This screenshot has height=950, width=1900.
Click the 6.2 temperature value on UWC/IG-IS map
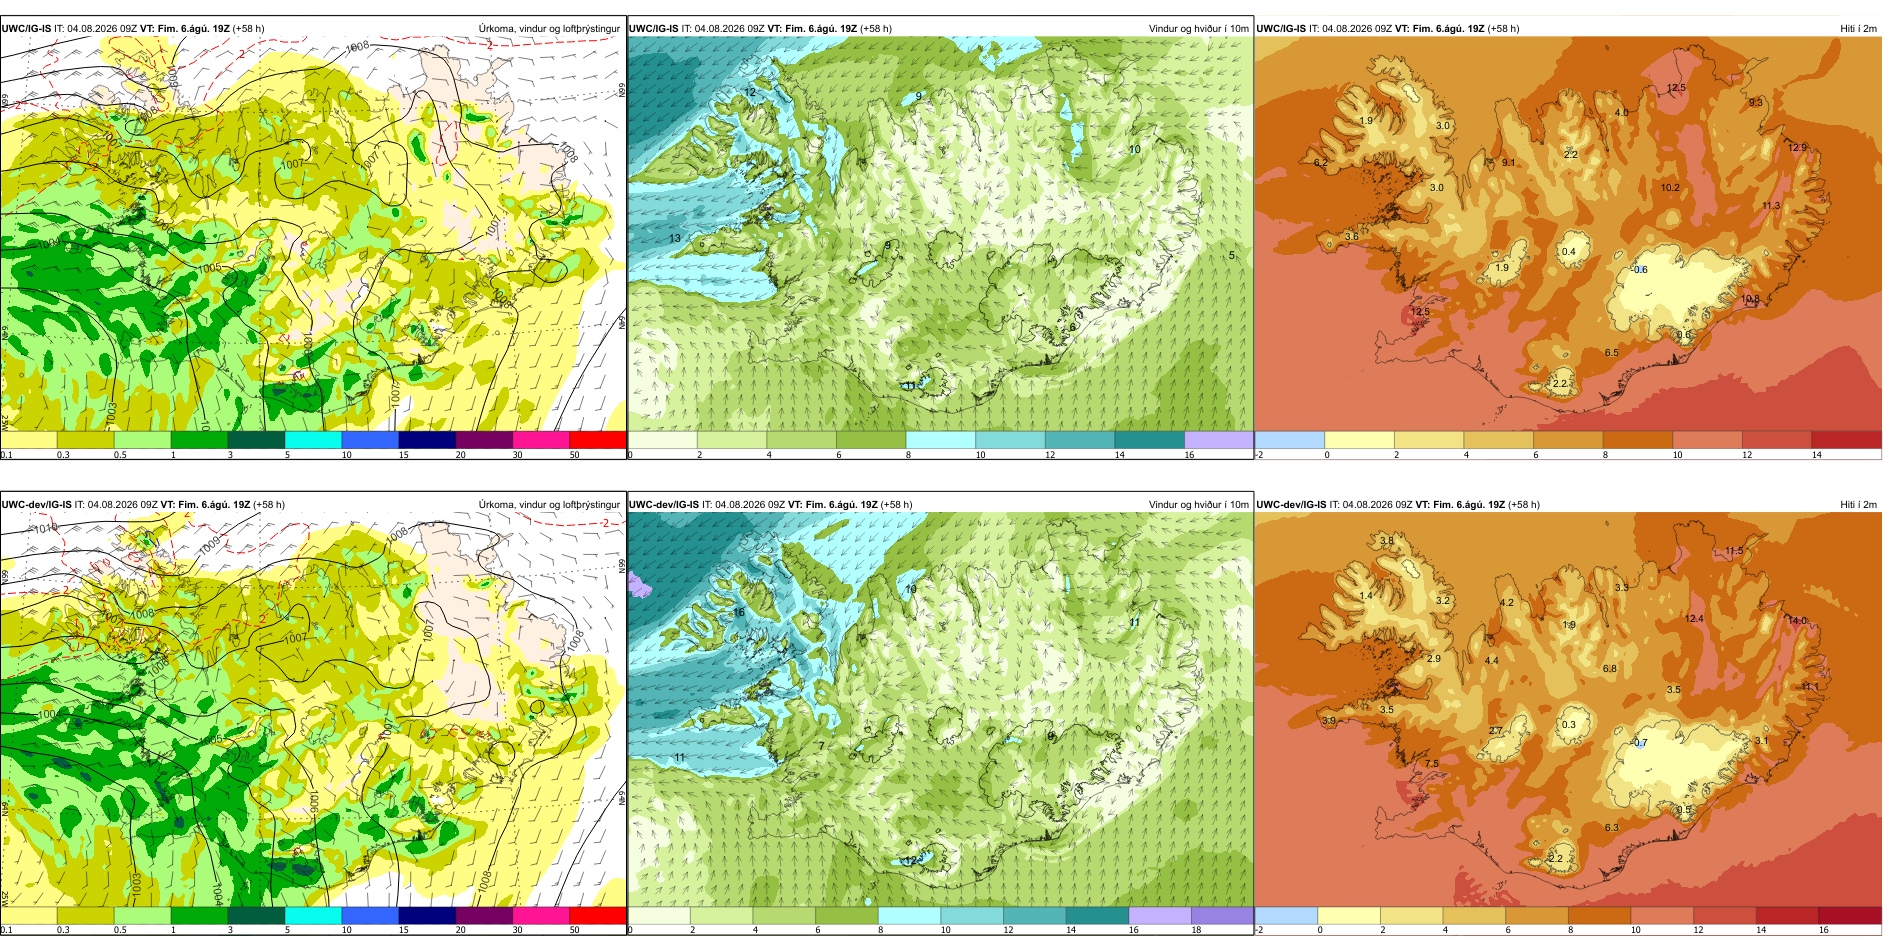(1321, 163)
